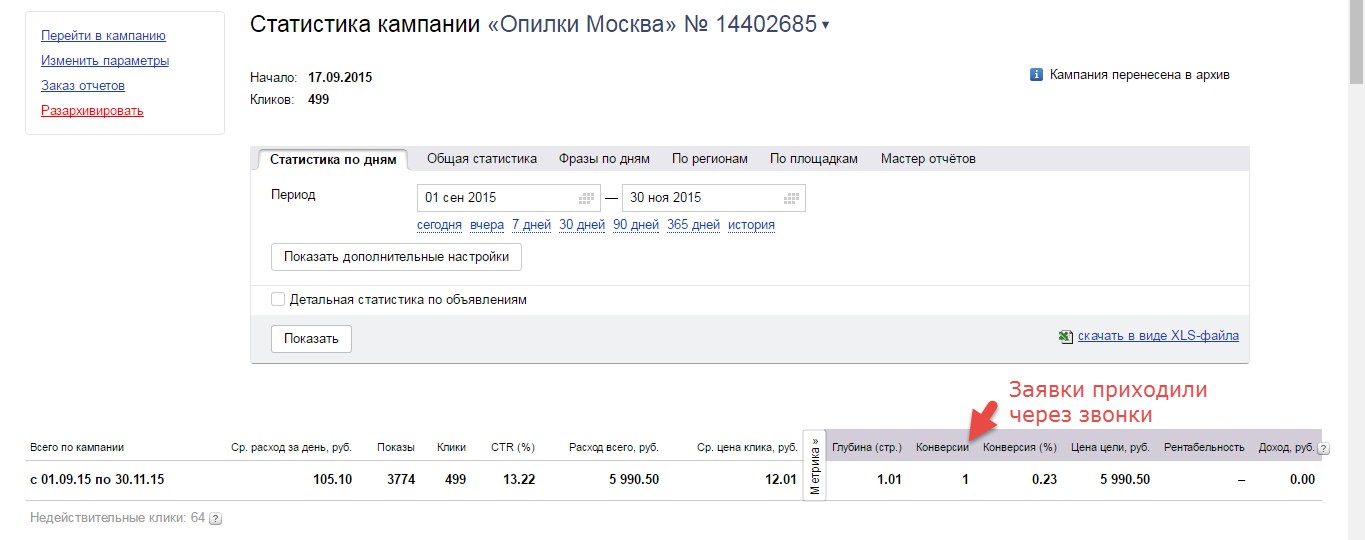1365x540 pixels.
Task: Select the сегодня period shortcut
Action: 439,225
